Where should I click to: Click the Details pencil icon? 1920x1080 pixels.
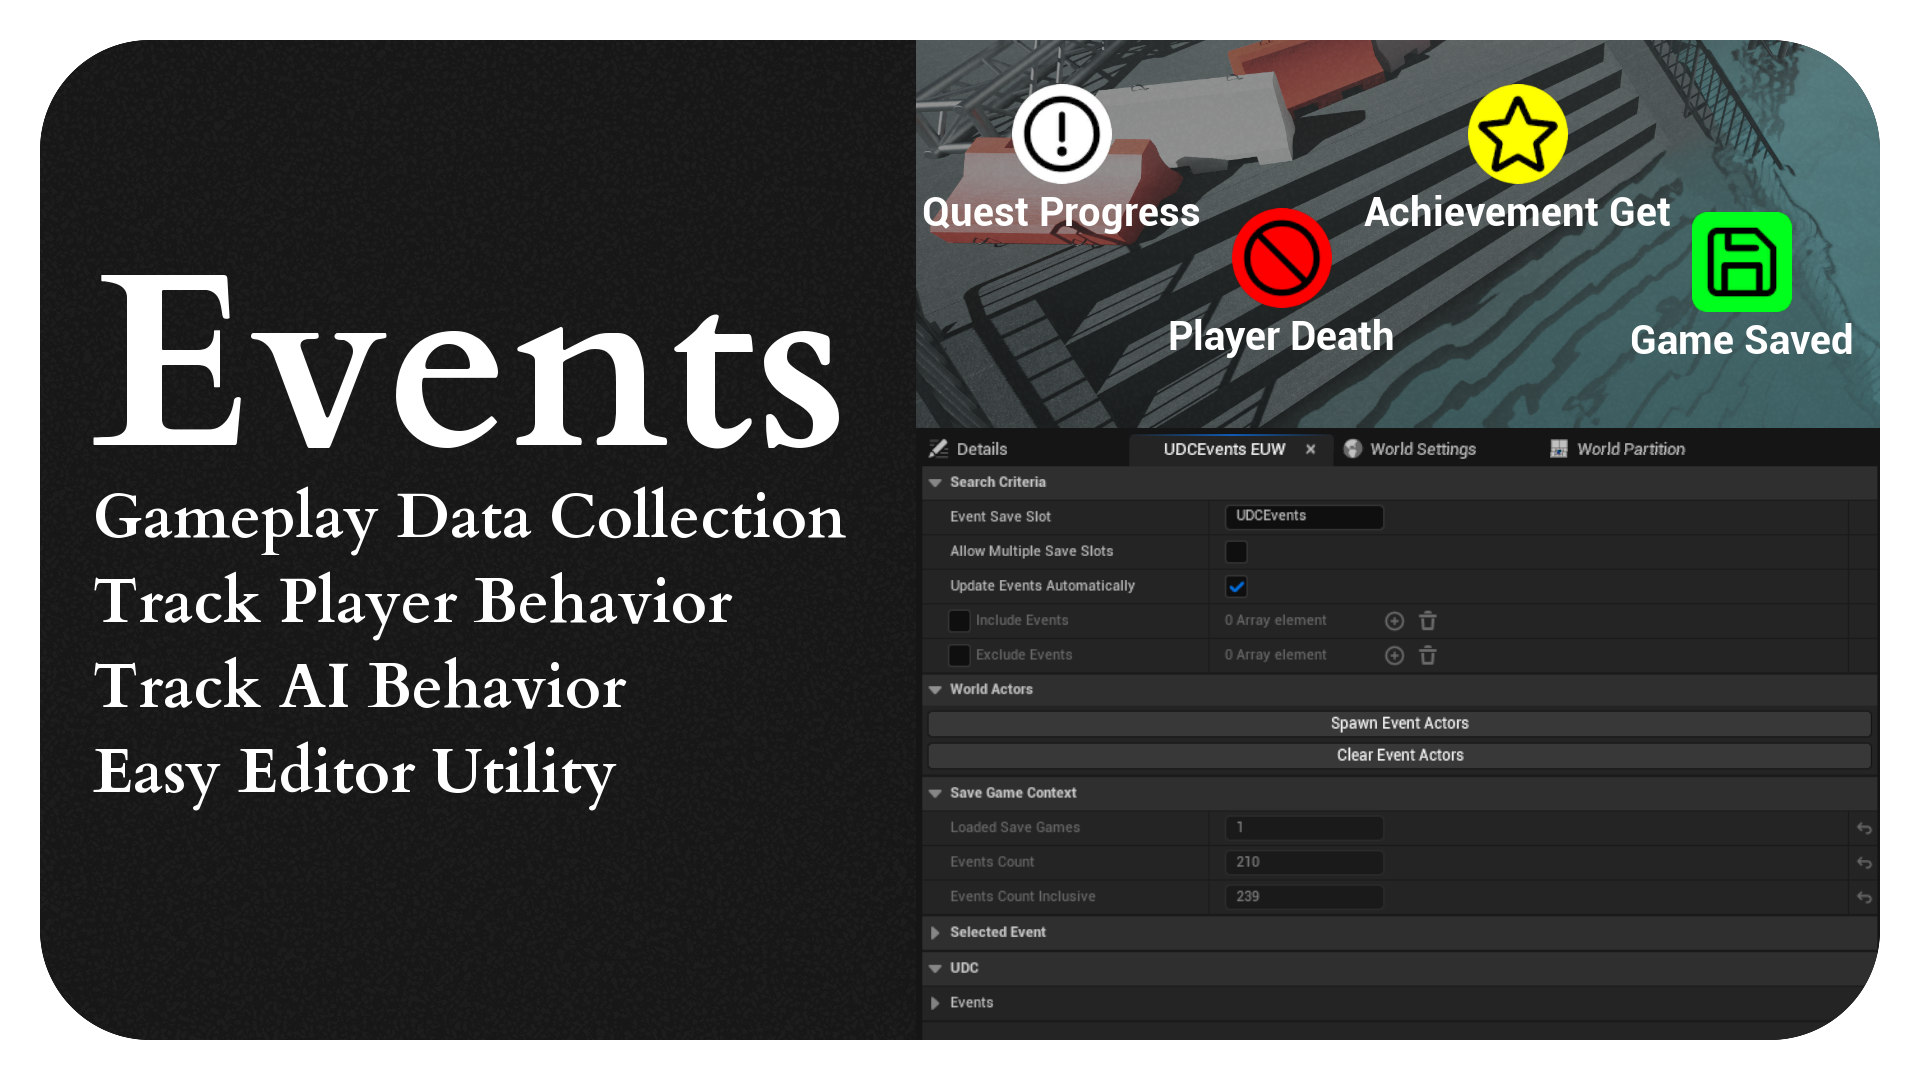click(938, 449)
